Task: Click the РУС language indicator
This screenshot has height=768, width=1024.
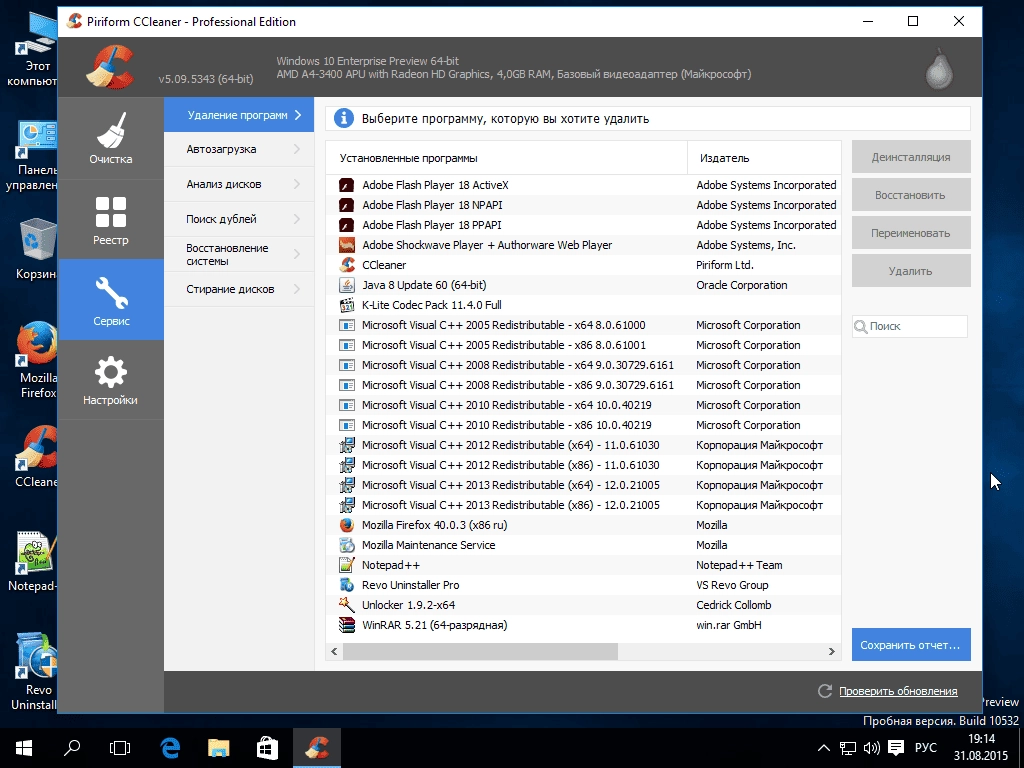Action: pos(925,748)
